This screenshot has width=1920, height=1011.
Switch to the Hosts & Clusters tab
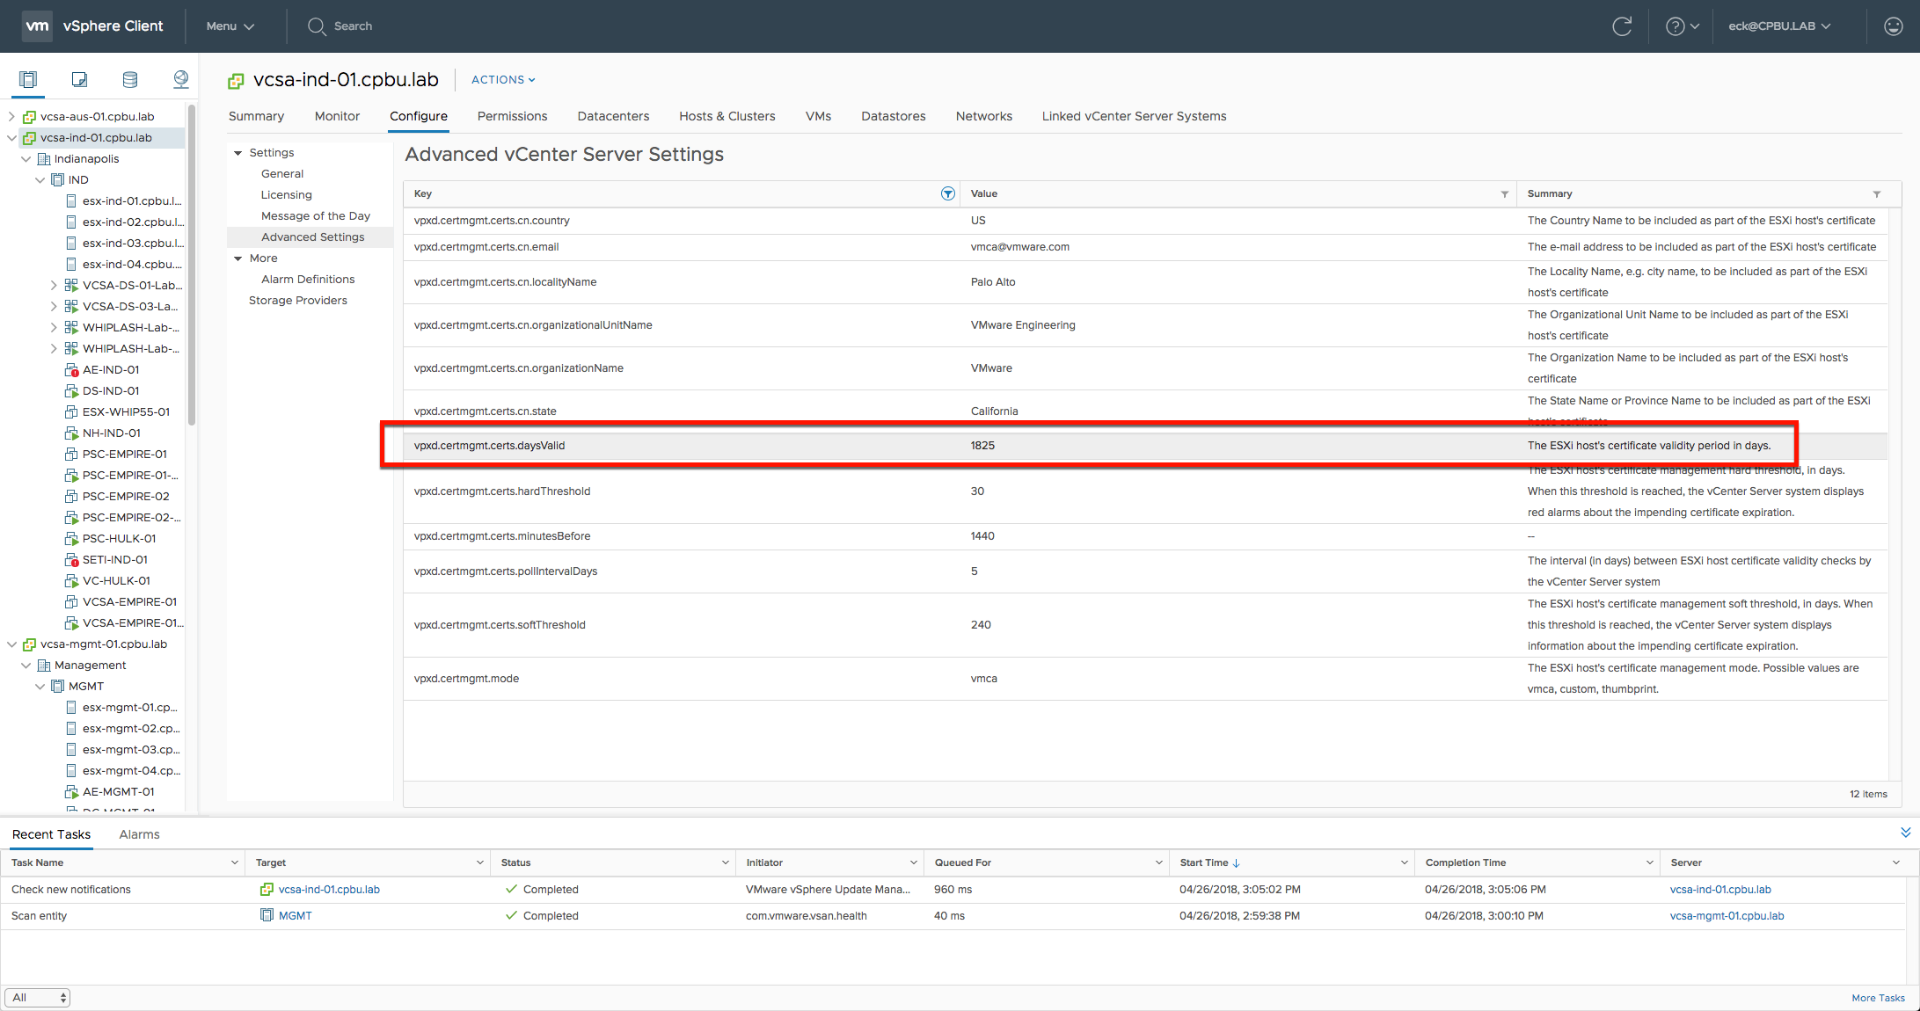(x=727, y=117)
